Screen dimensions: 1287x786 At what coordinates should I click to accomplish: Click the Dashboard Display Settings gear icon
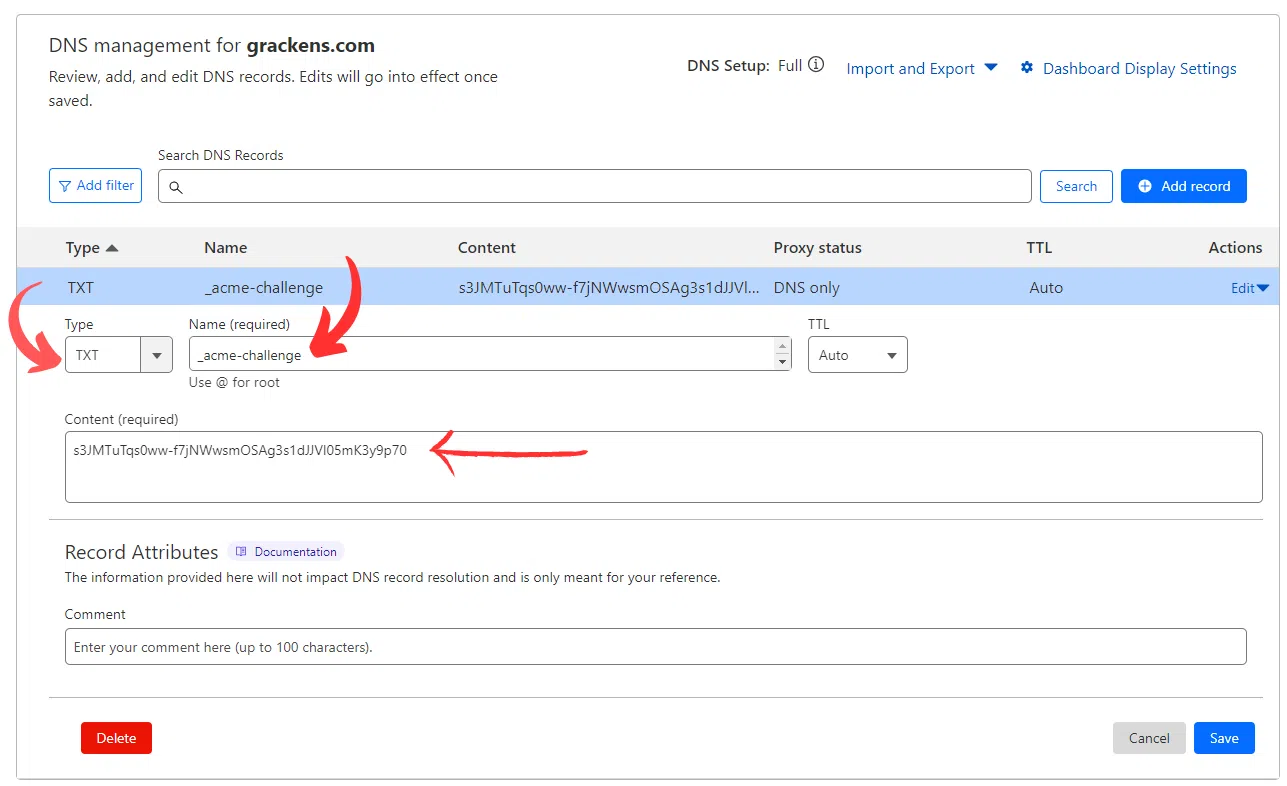(1026, 68)
